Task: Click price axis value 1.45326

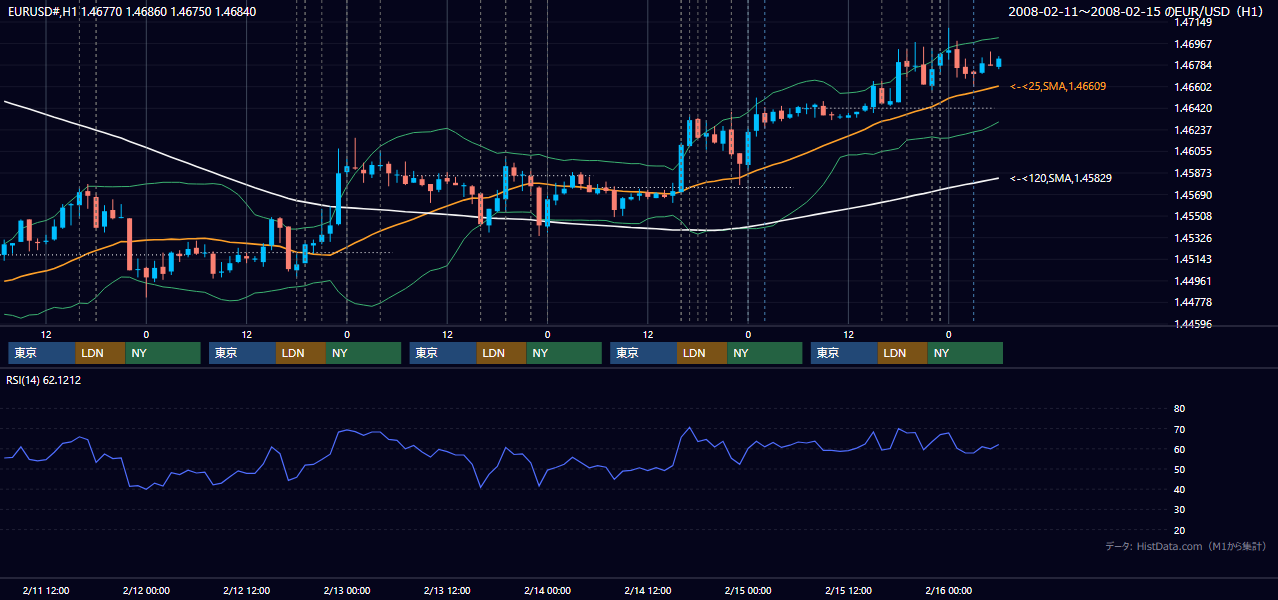Action: pos(1193,238)
